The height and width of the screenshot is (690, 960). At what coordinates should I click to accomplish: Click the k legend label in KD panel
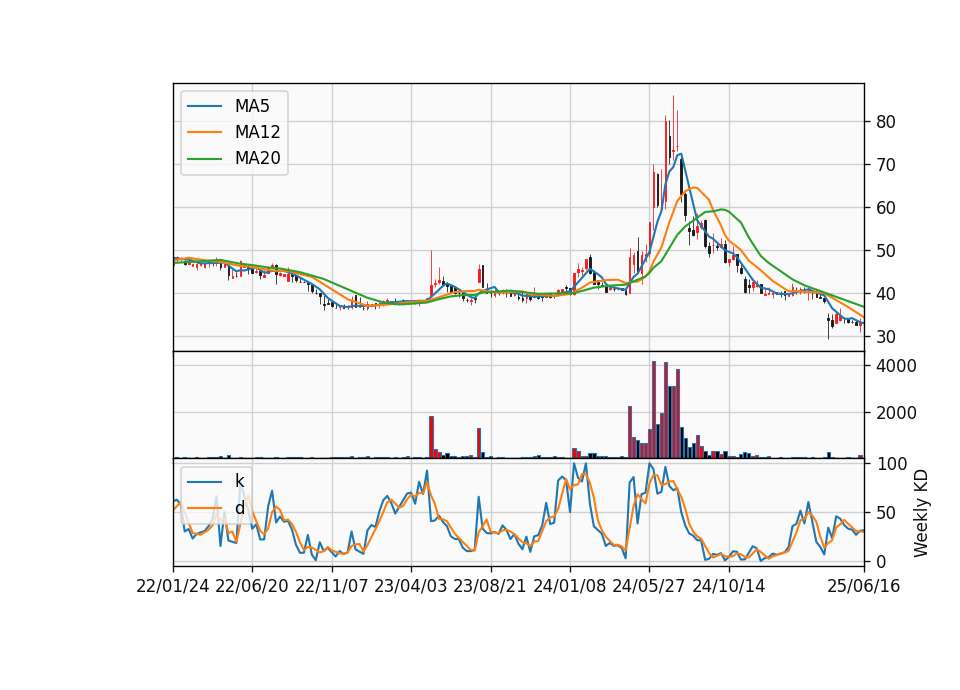(x=239, y=481)
